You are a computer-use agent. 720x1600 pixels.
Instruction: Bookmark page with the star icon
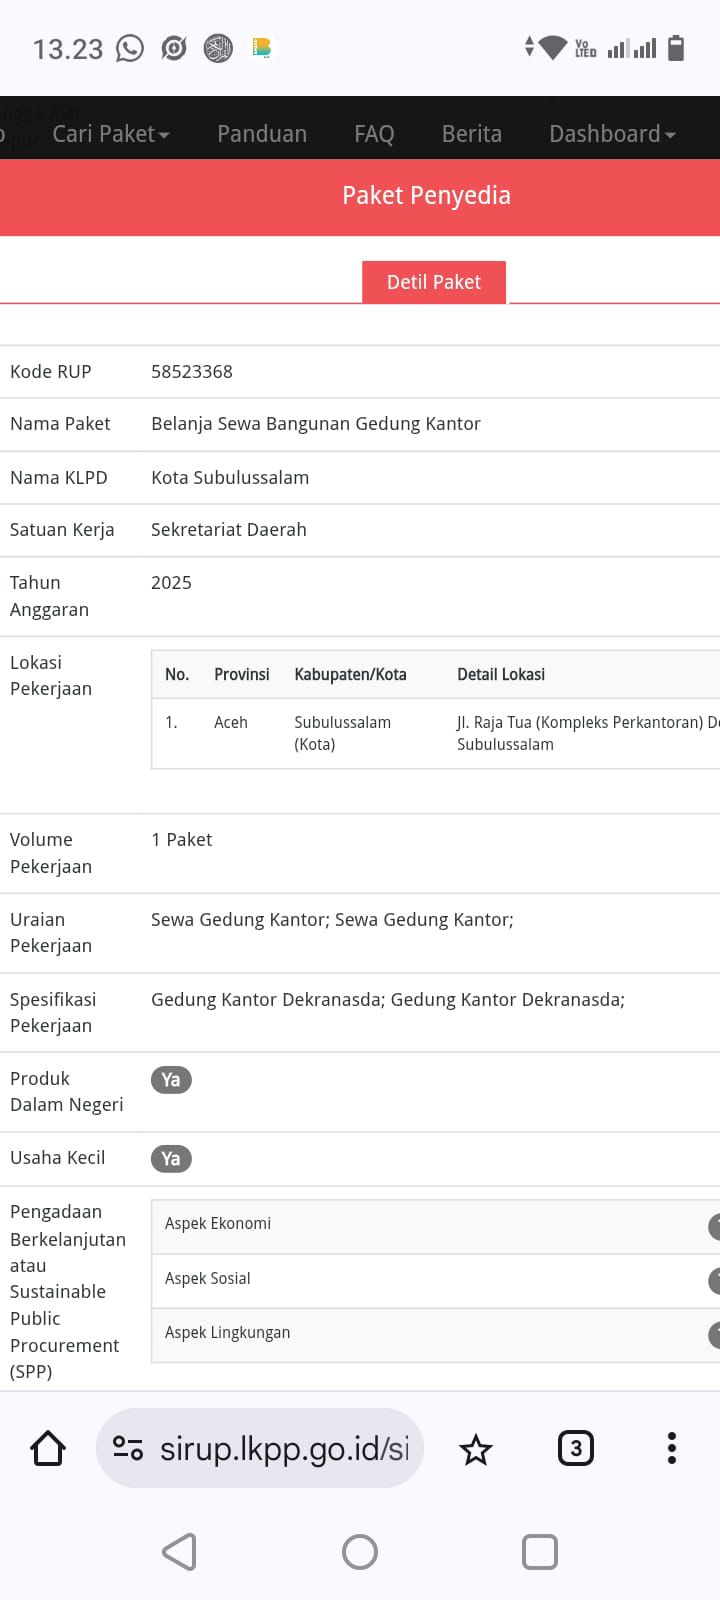pyautogui.click(x=476, y=1449)
